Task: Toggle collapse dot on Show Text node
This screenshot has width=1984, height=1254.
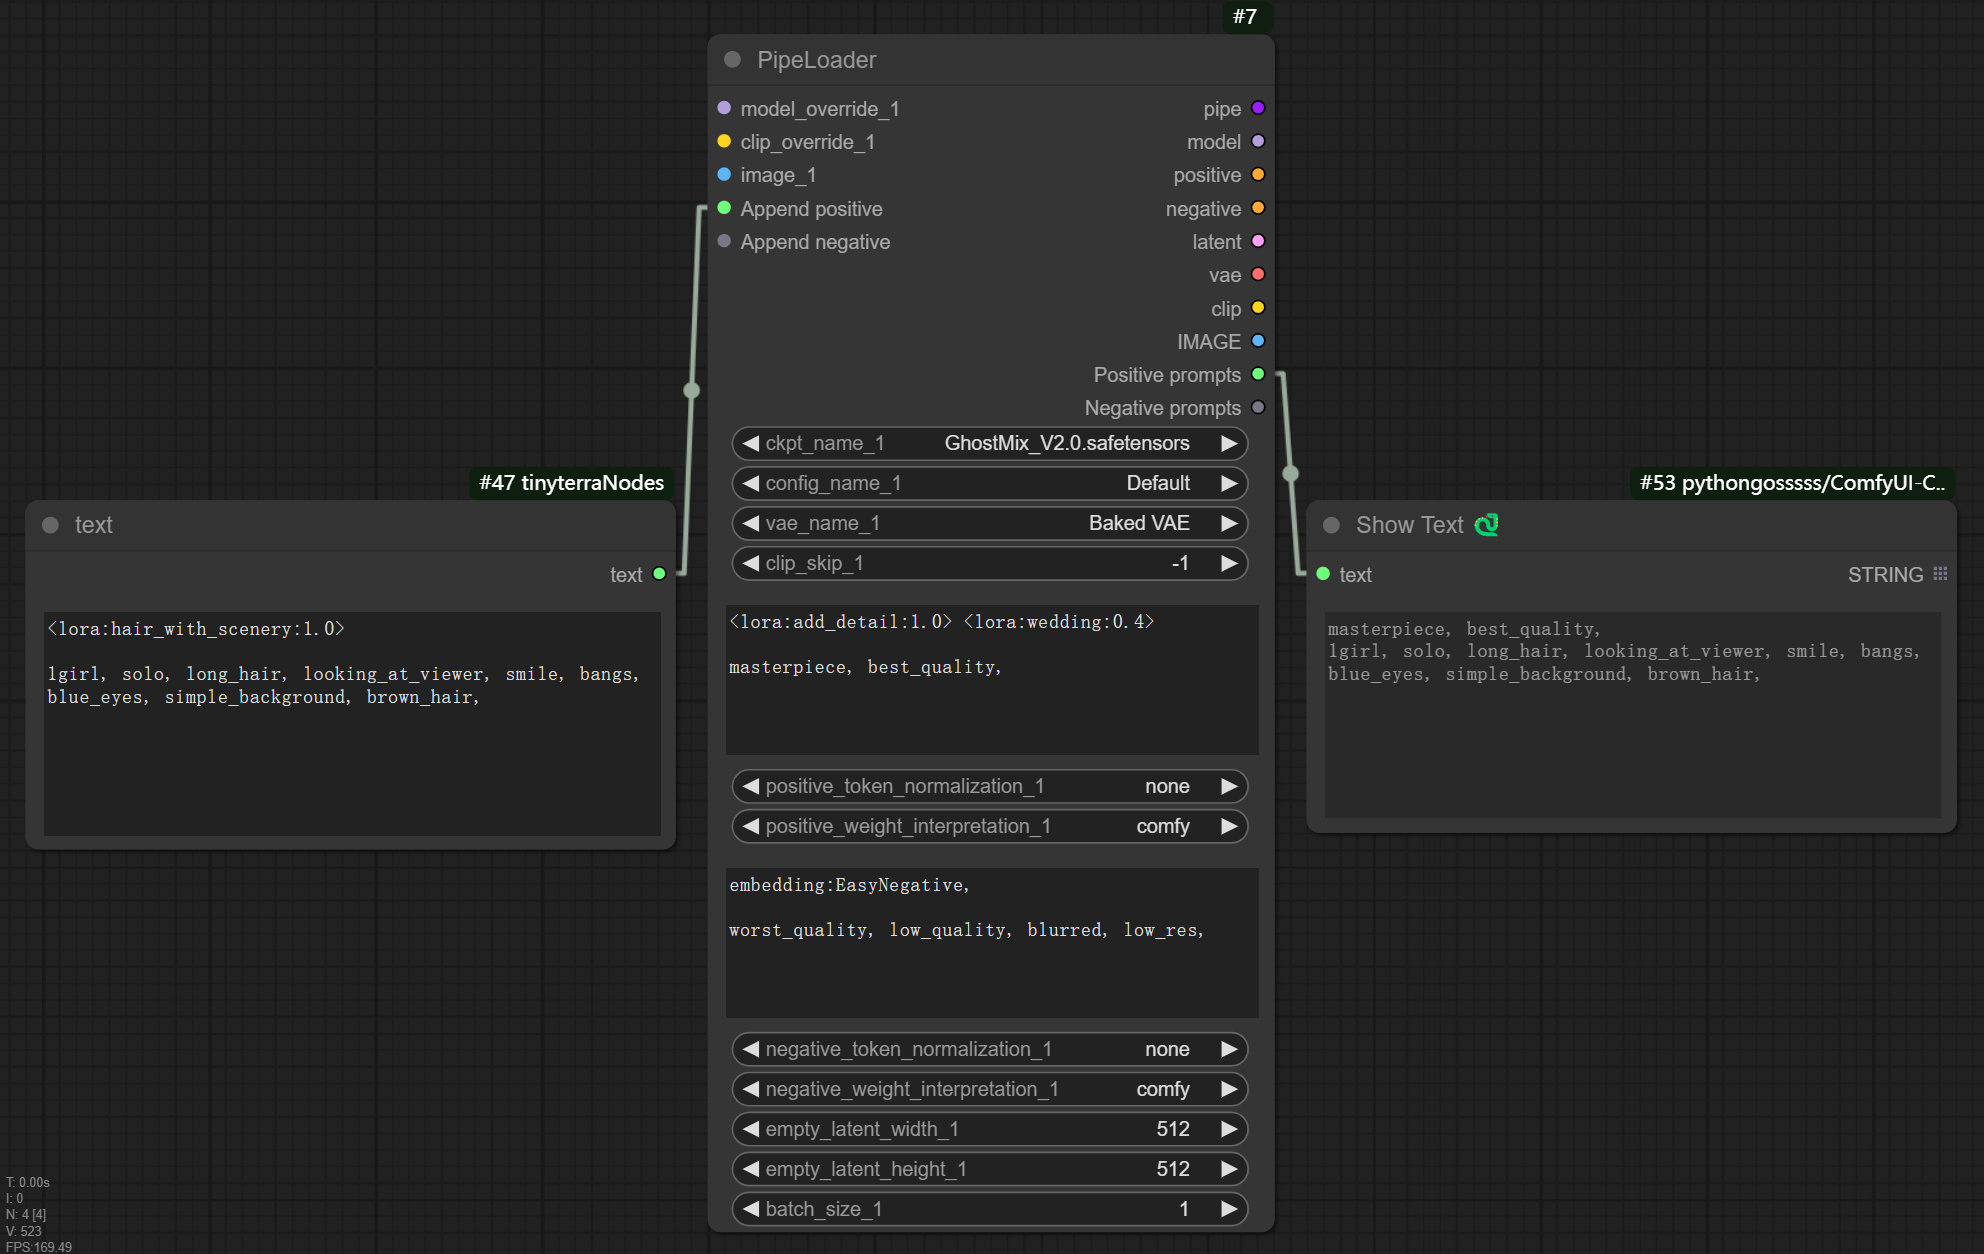Action: (x=1331, y=525)
